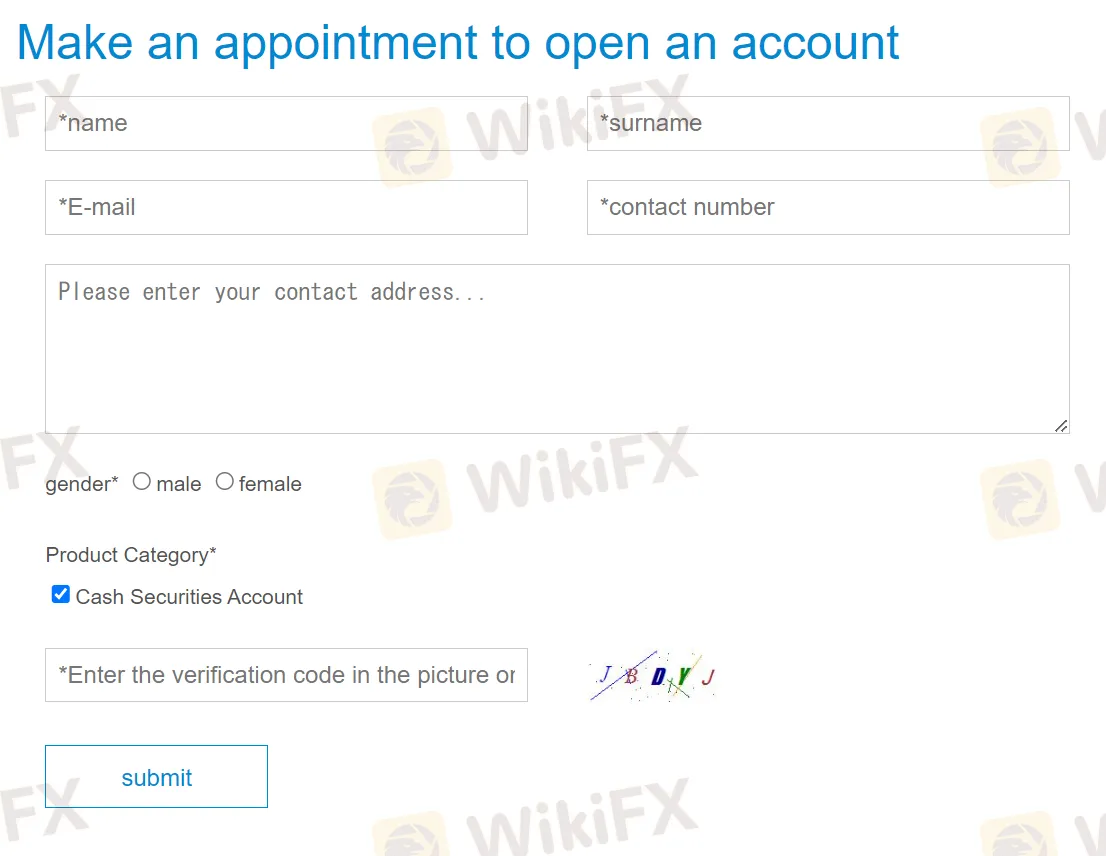Click the verification code input field

[286, 675]
